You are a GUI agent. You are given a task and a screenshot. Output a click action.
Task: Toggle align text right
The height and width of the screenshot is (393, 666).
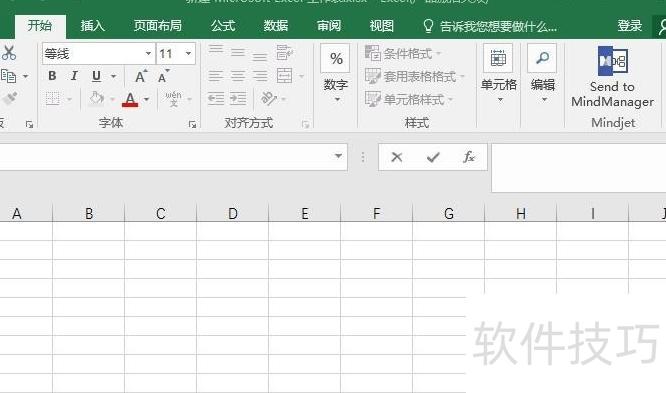260,76
